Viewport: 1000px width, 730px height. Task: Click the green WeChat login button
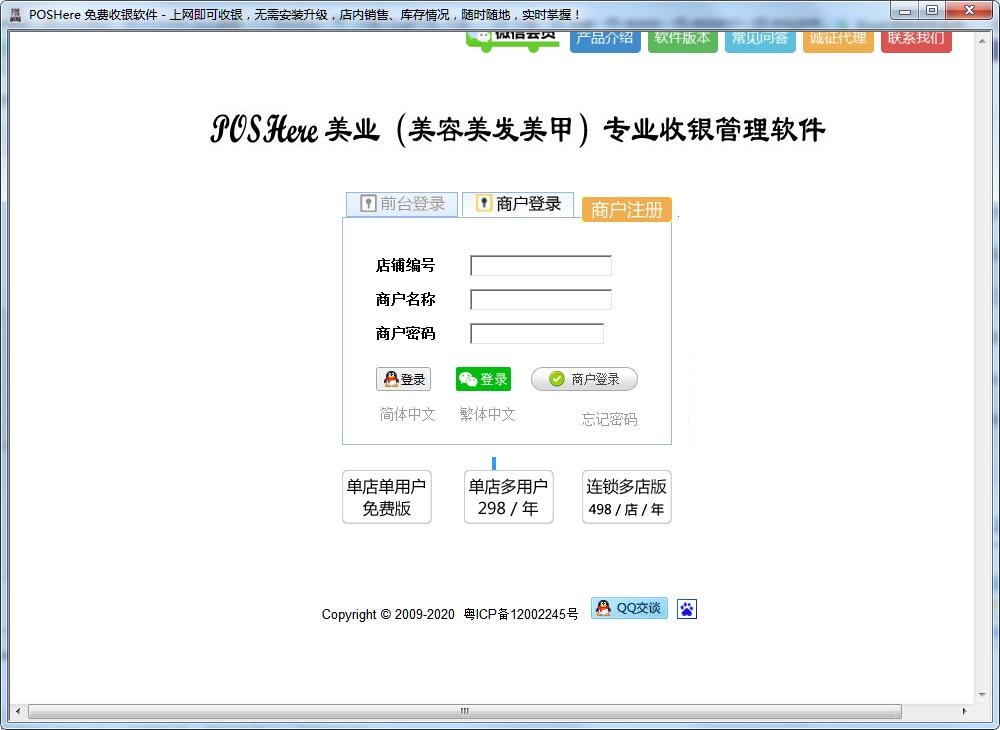click(x=483, y=379)
